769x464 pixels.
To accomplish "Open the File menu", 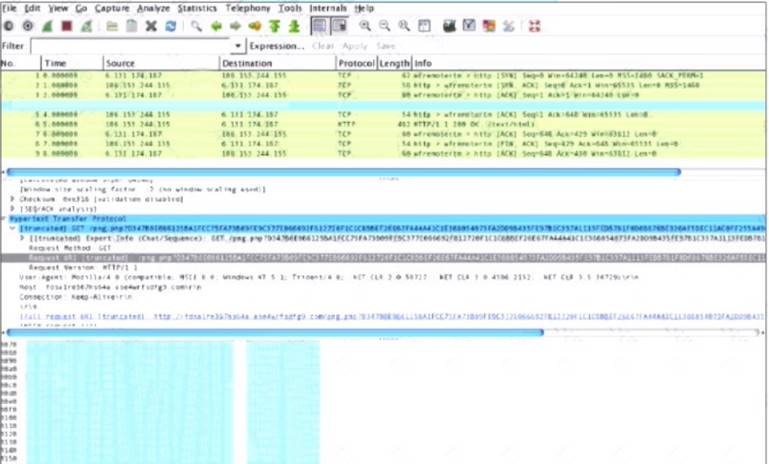I will point(9,8).
